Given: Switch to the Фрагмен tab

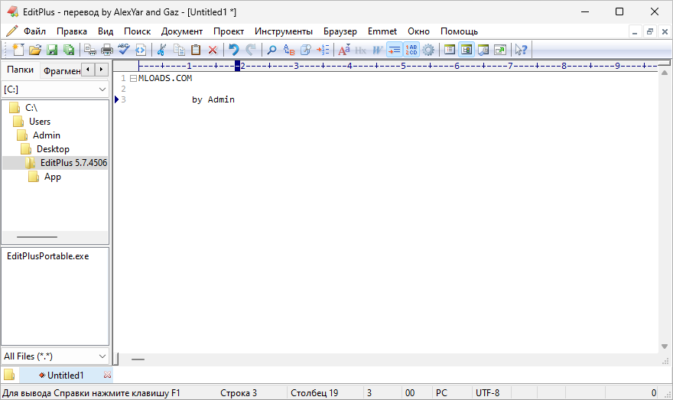Looking at the screenshot, I should point(61,70).
